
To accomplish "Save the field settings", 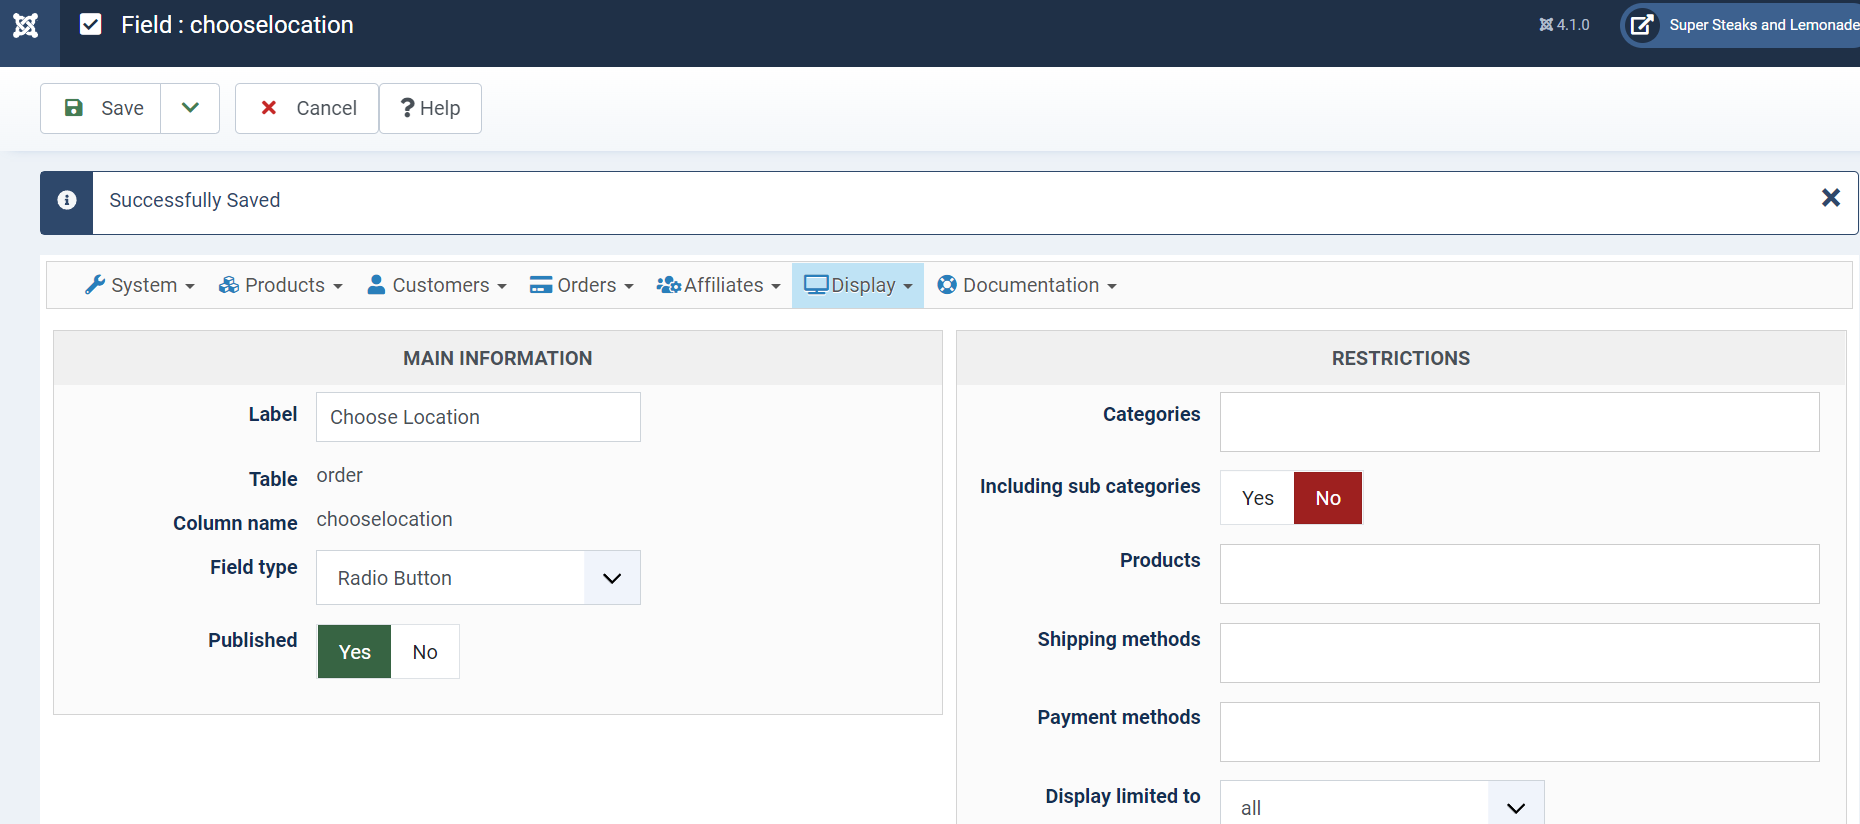I will (x=101, y=108).
